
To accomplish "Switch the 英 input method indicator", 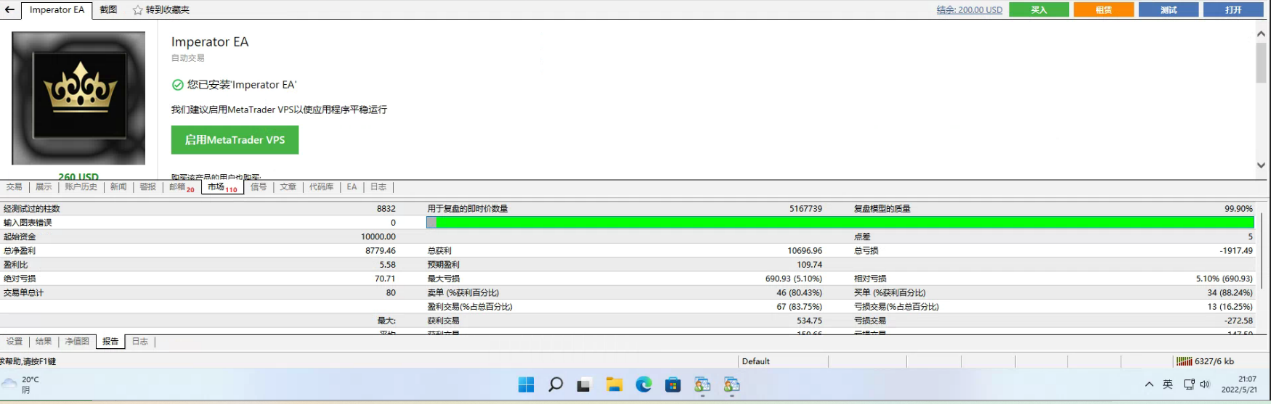I will 1168,384.
